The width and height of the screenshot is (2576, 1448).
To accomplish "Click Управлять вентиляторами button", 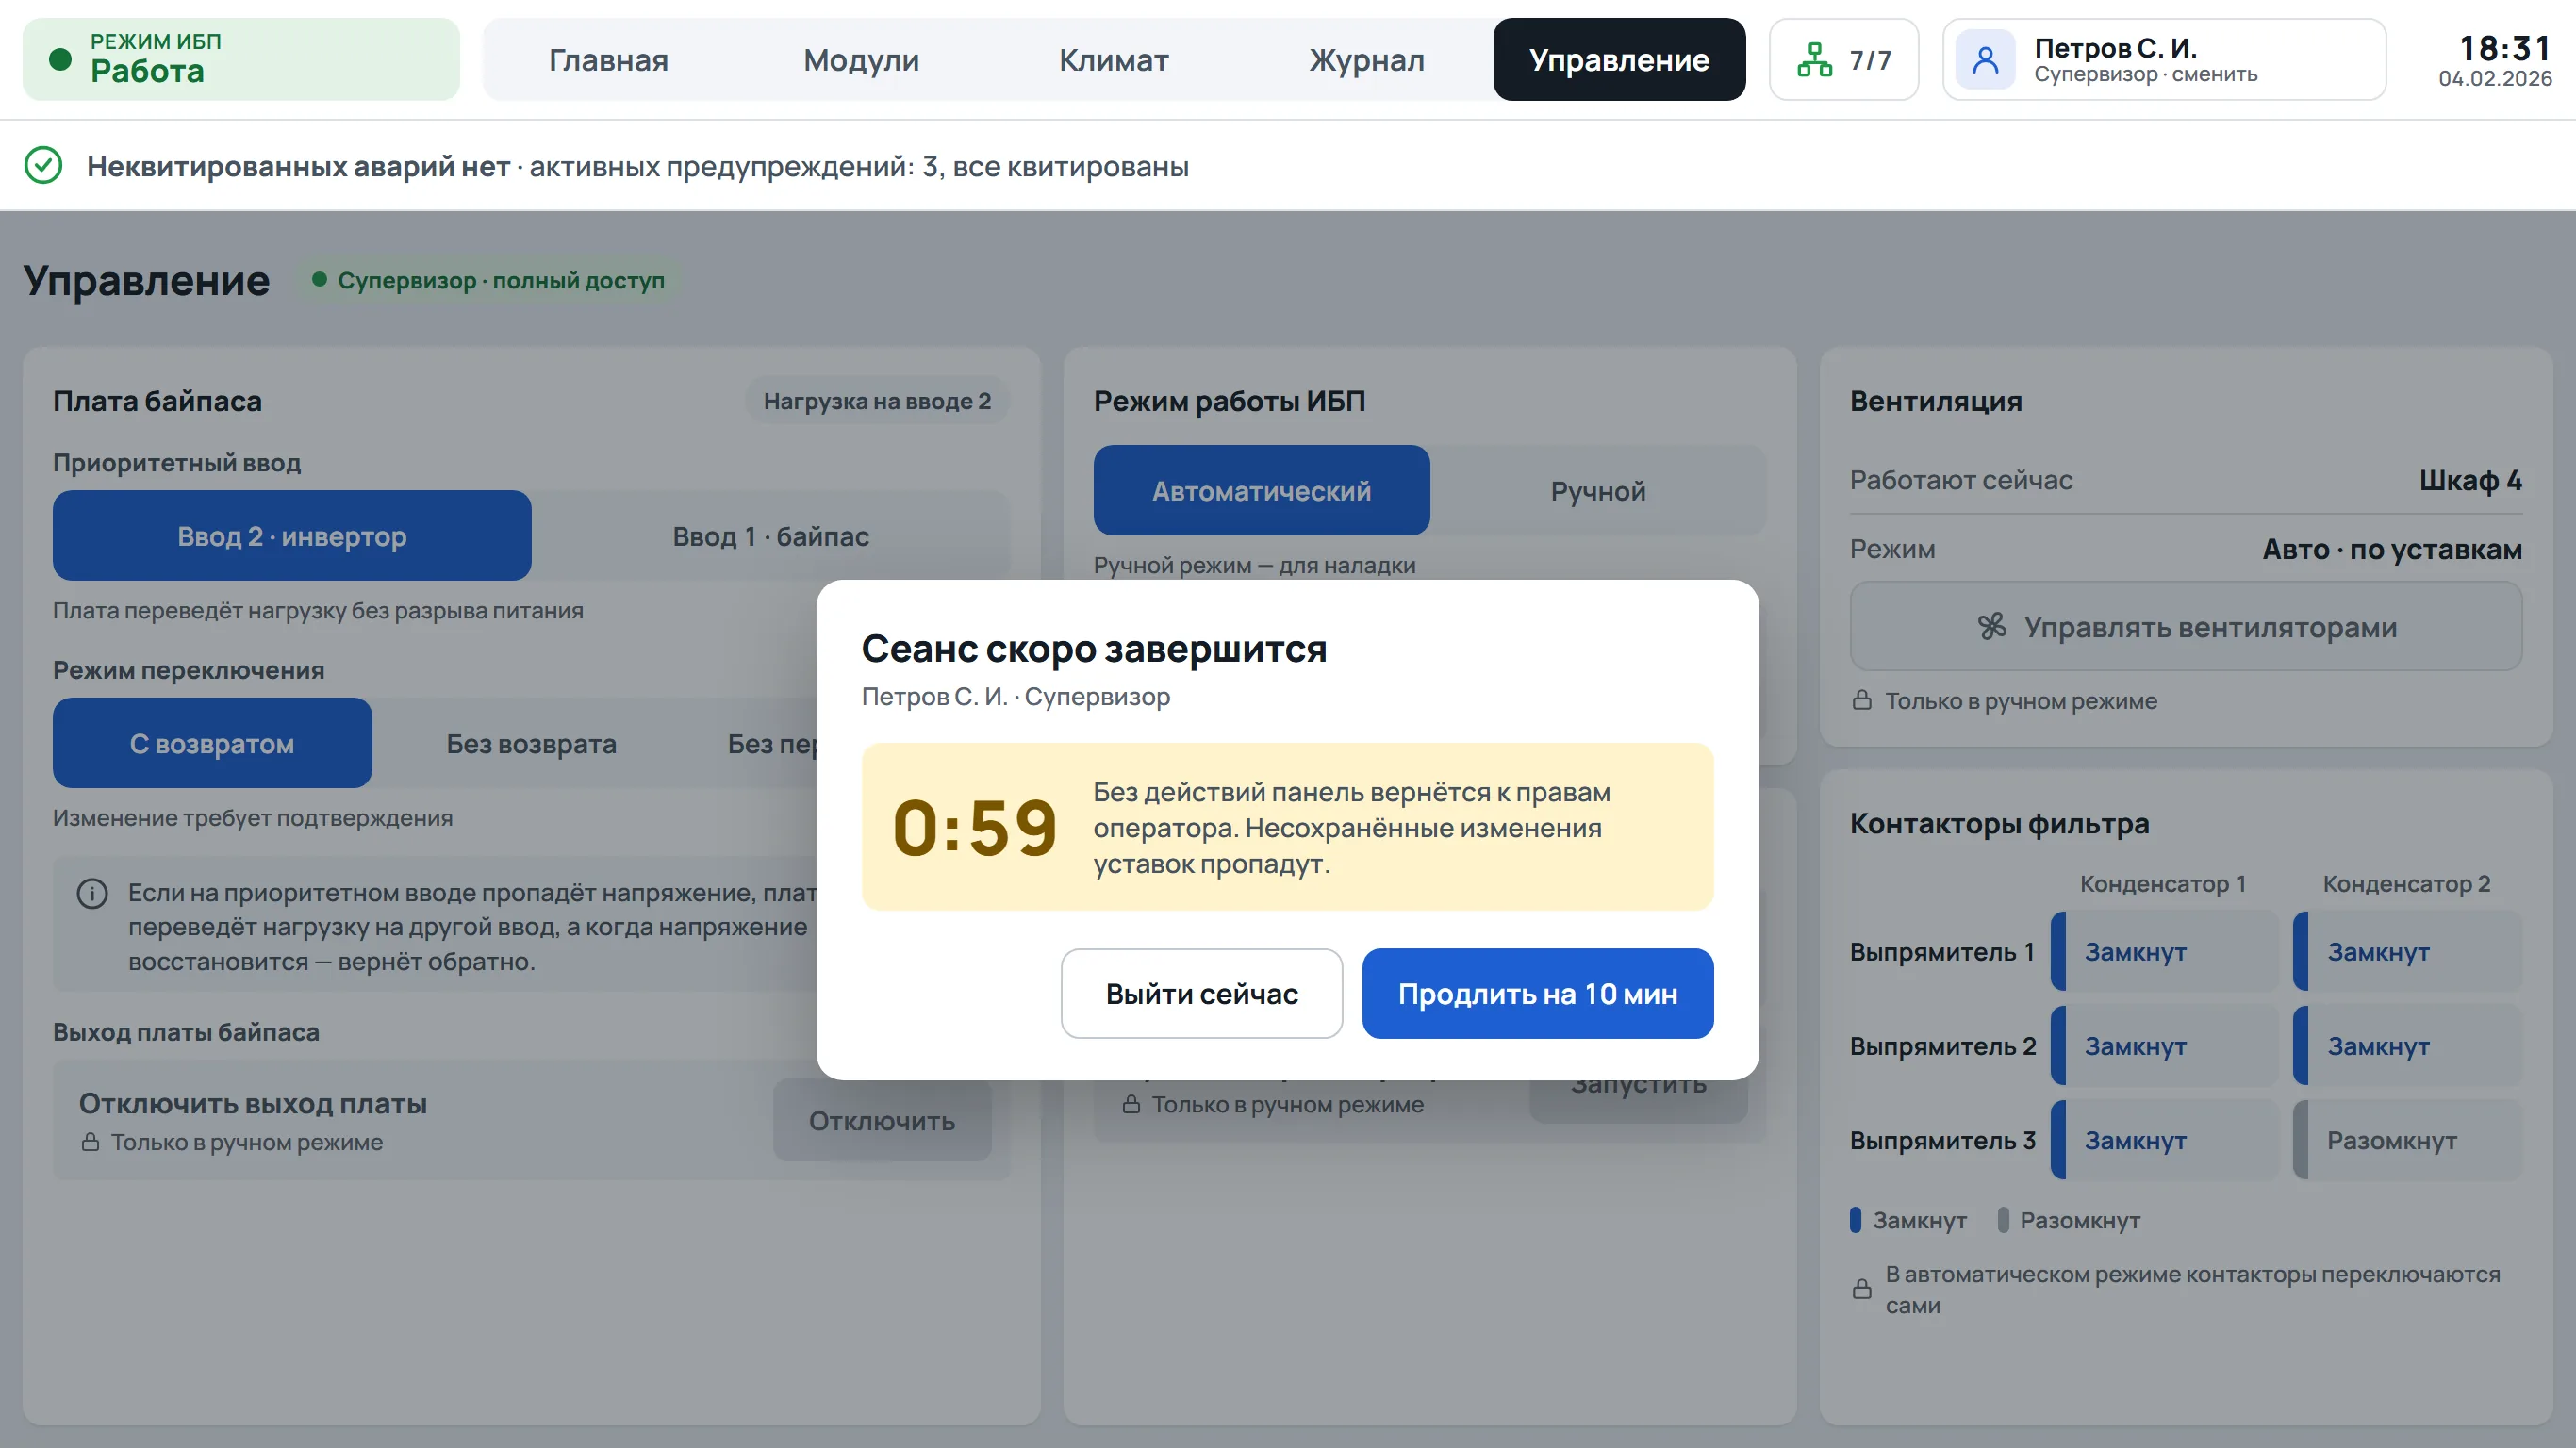I will click(x=2186, y=627).
